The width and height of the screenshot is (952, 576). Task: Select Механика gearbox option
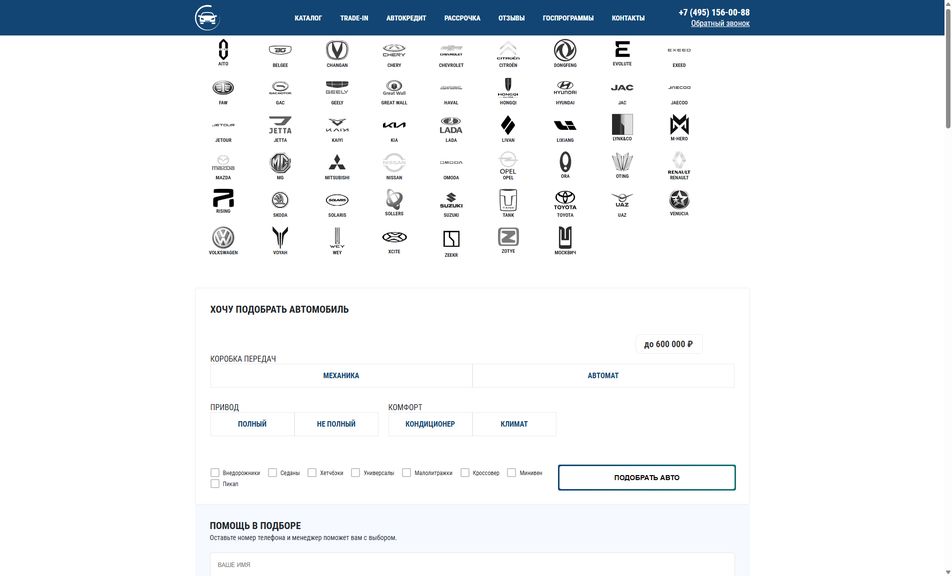341,376
